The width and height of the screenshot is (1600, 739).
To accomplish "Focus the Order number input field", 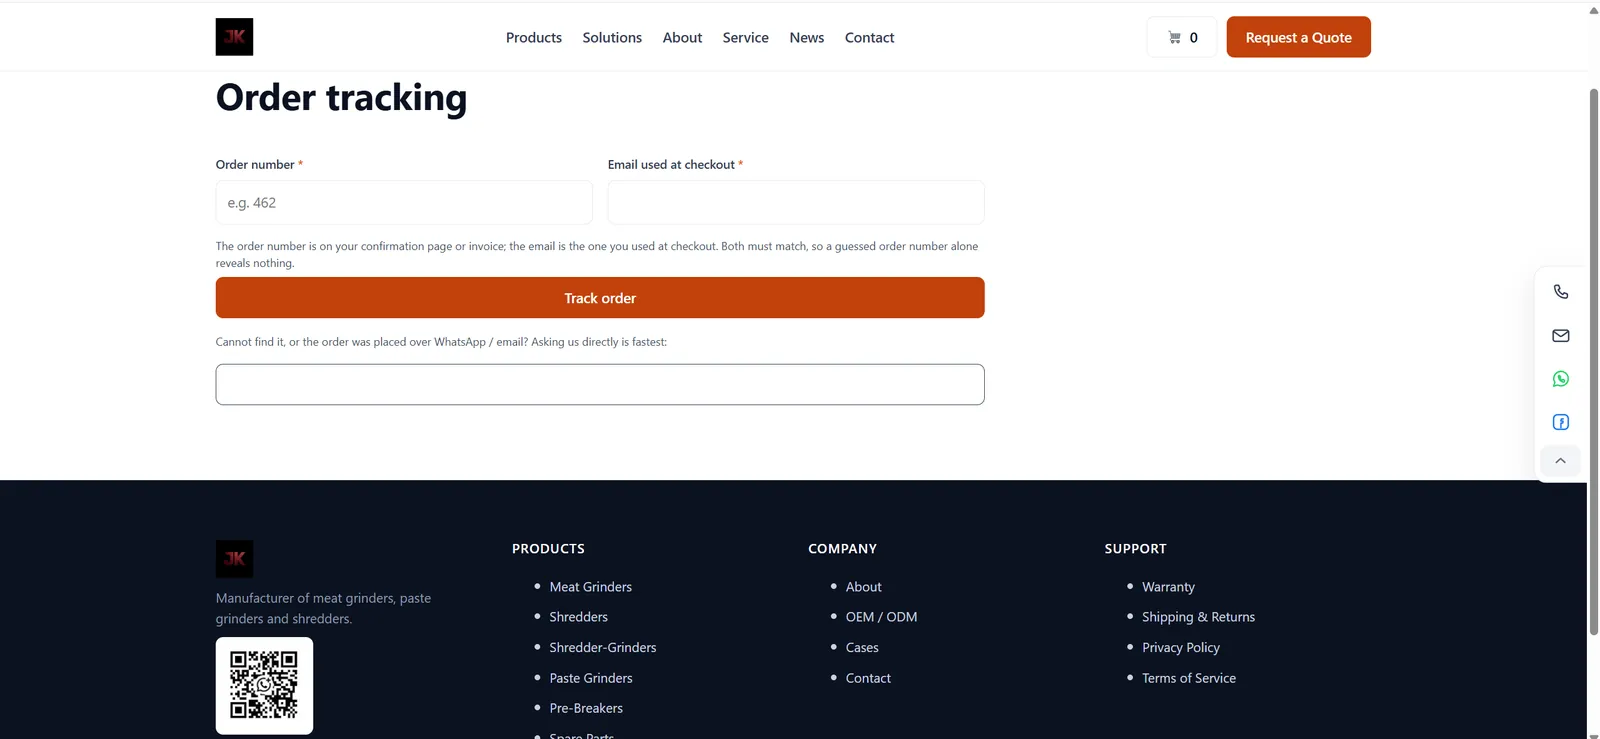I will (404, 202).
